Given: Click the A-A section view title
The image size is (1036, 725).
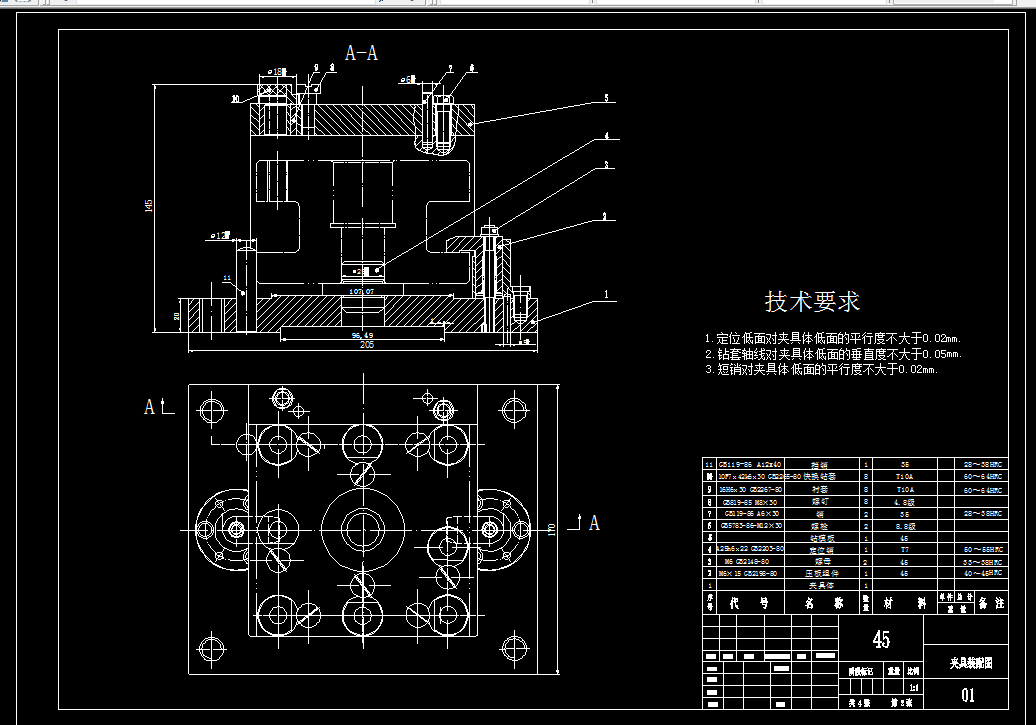Looking at the screenshot, I should click(x=361, y=53).
